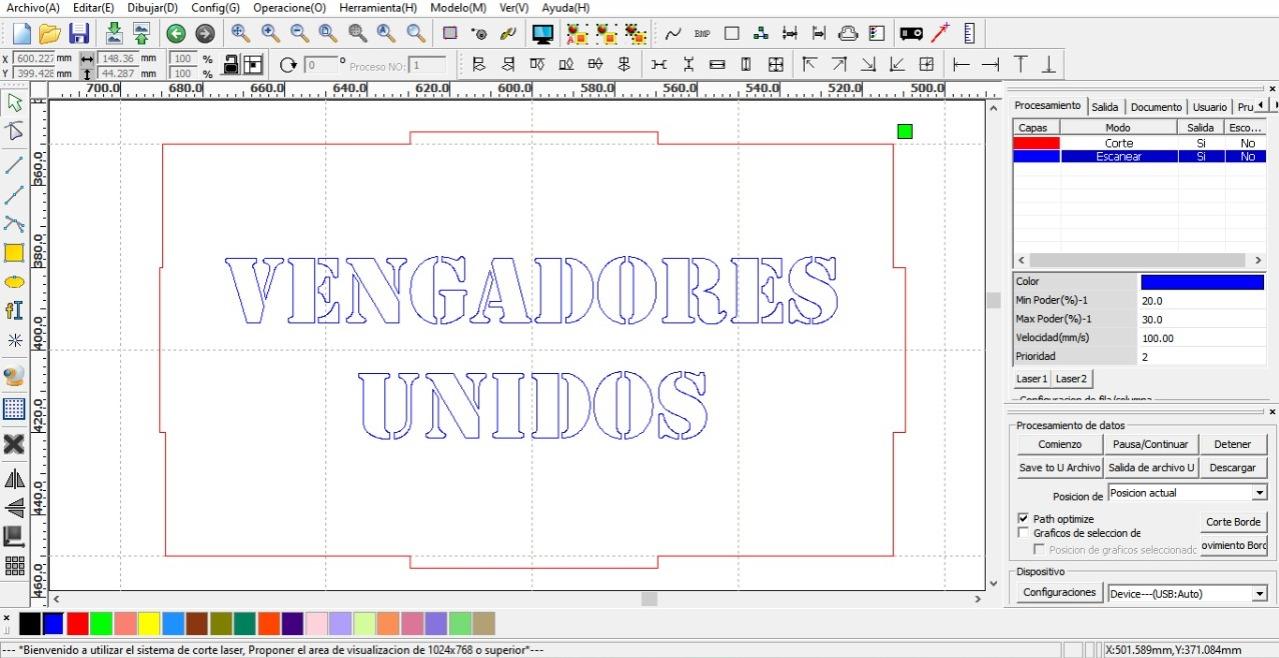
Task: Undo with the green left arrow icon
Action: [176, 34]
